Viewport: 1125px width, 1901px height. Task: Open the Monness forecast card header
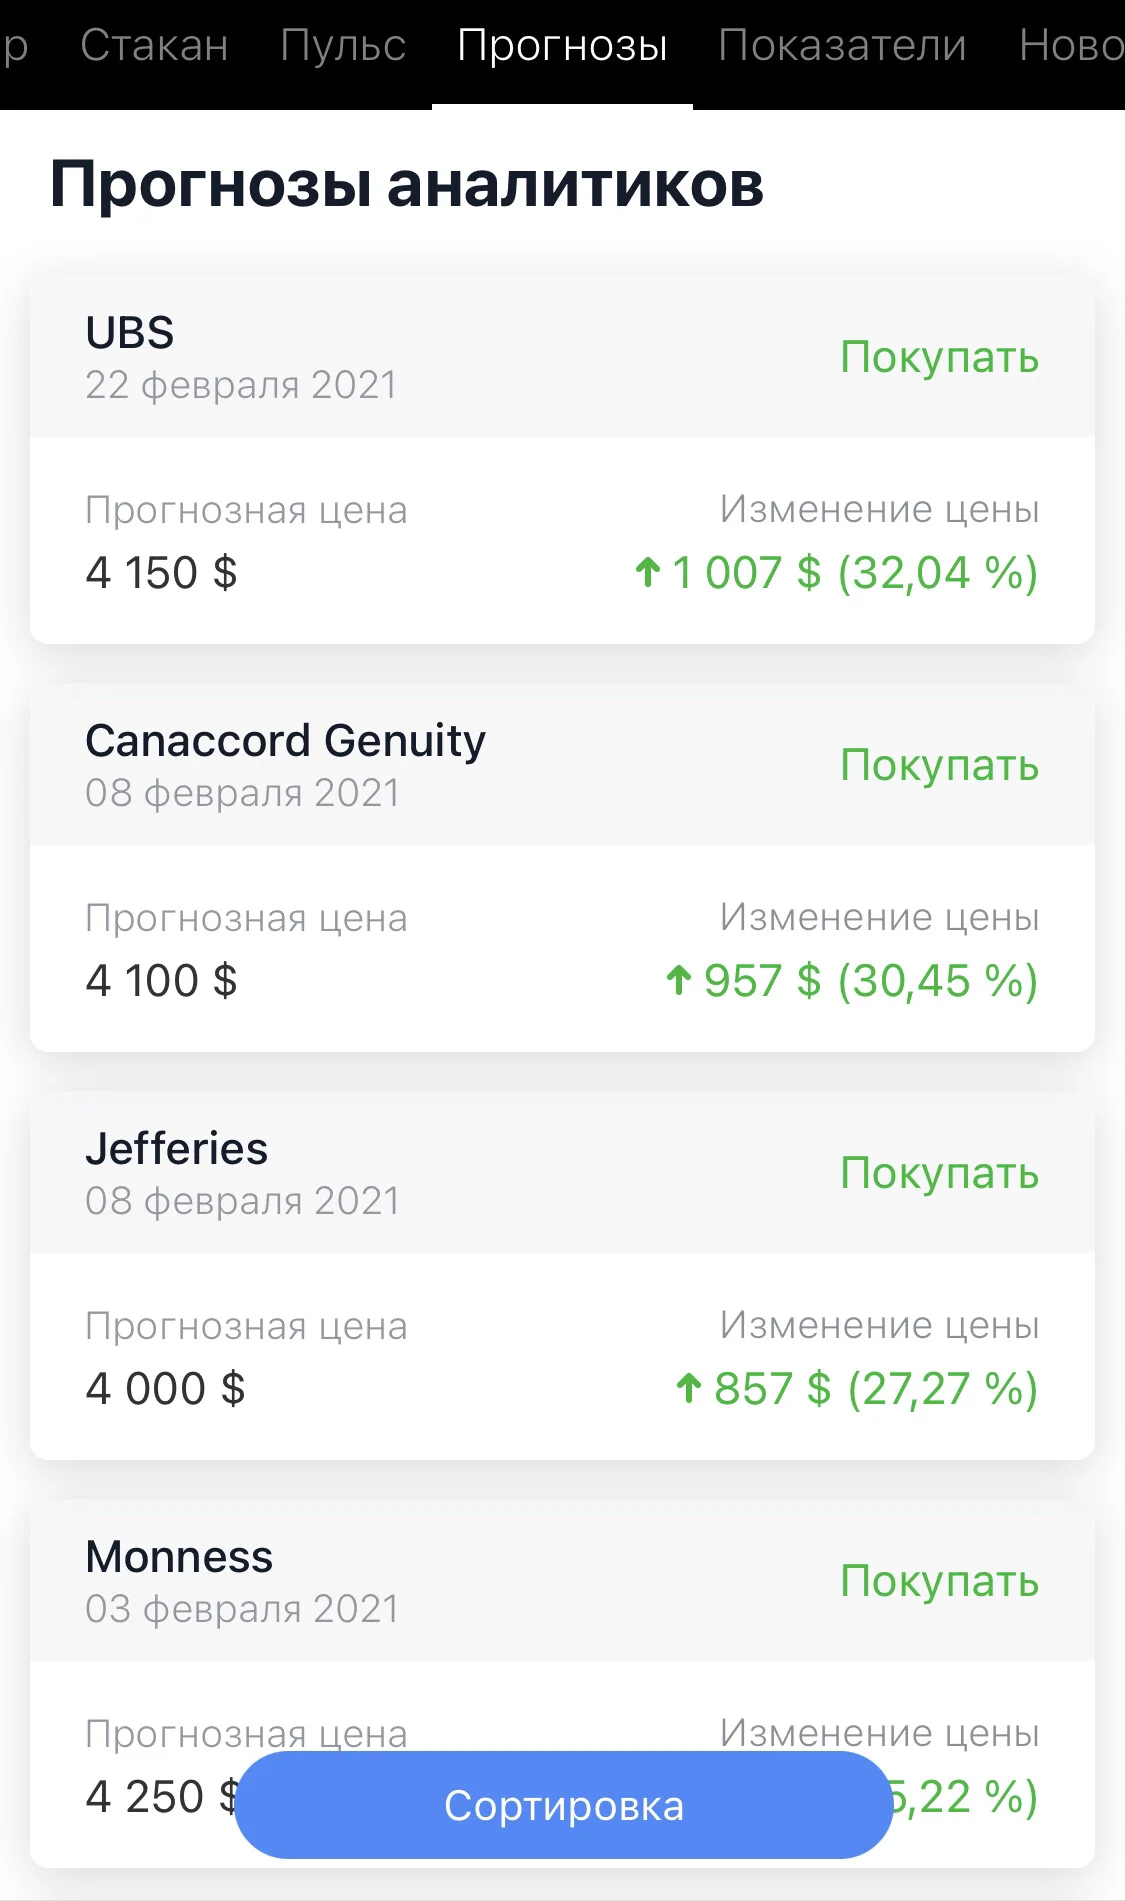click(x=562, y=1581)
